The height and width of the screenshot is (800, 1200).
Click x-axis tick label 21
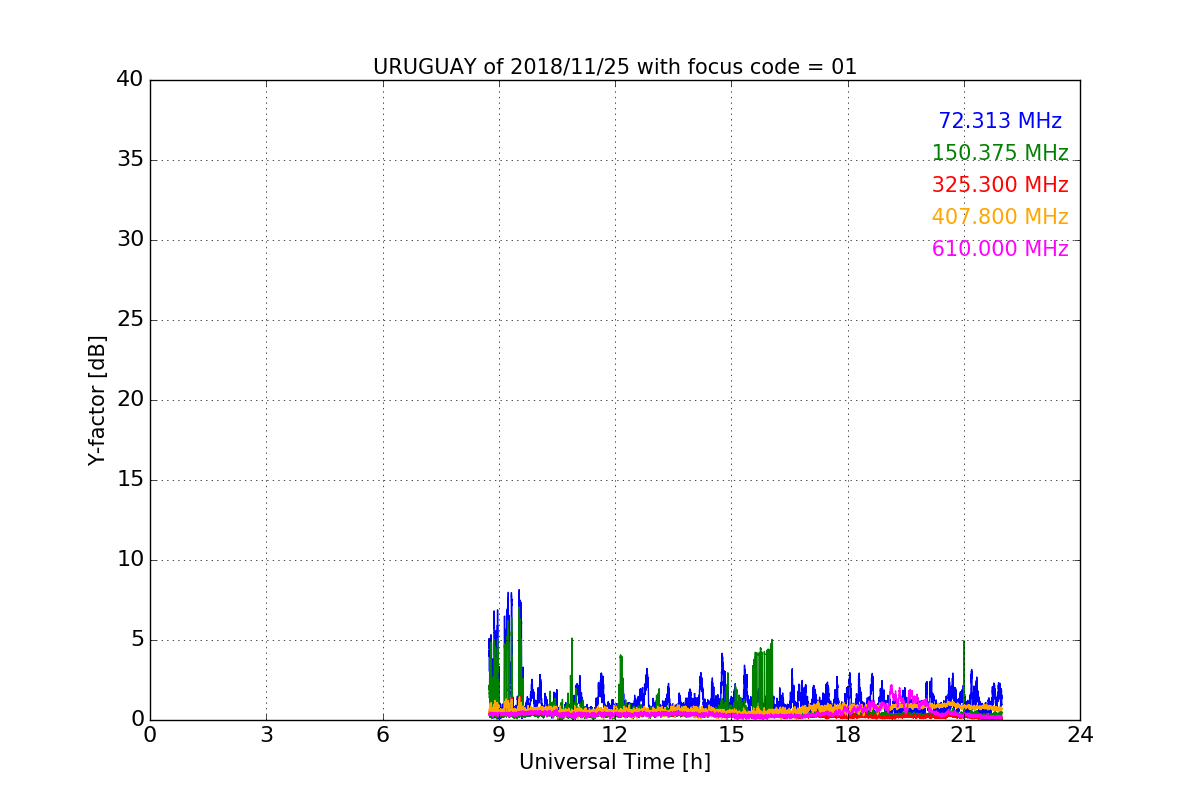pyautogui.click(x=964, y=735)
